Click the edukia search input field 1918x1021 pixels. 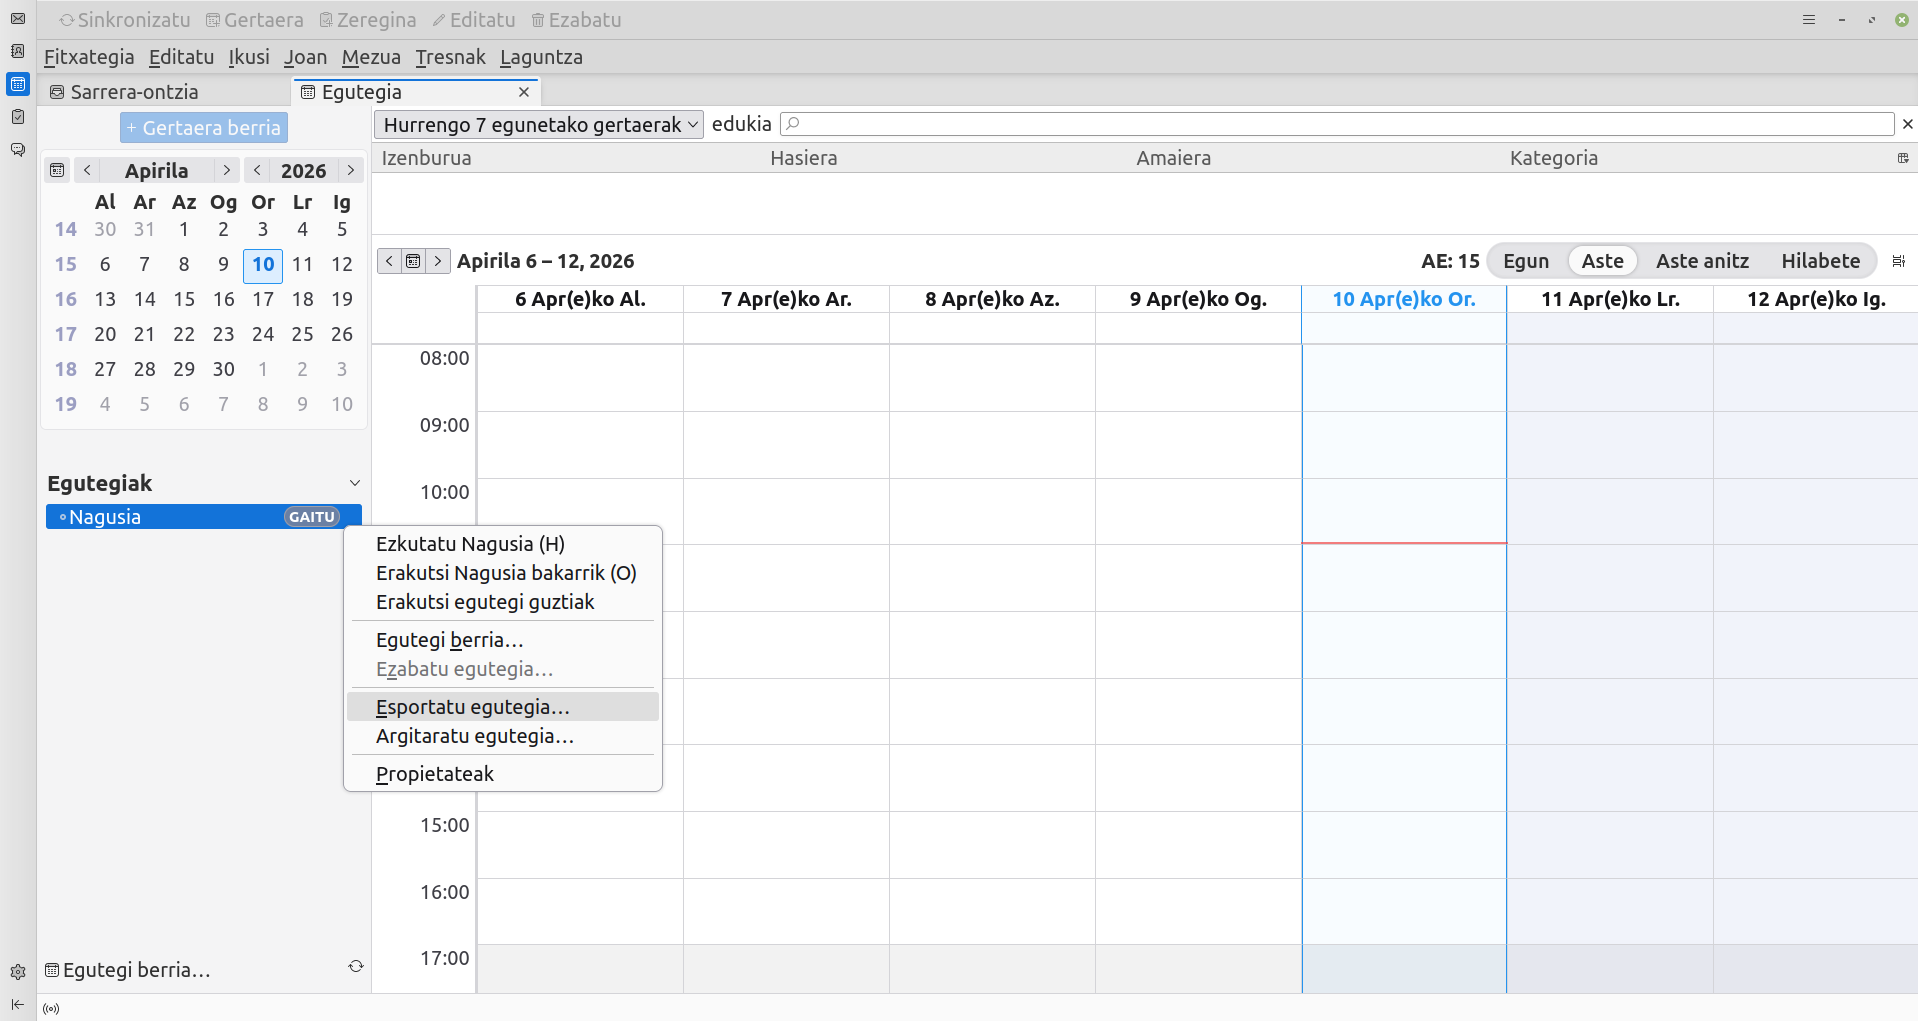point(1340,124)
